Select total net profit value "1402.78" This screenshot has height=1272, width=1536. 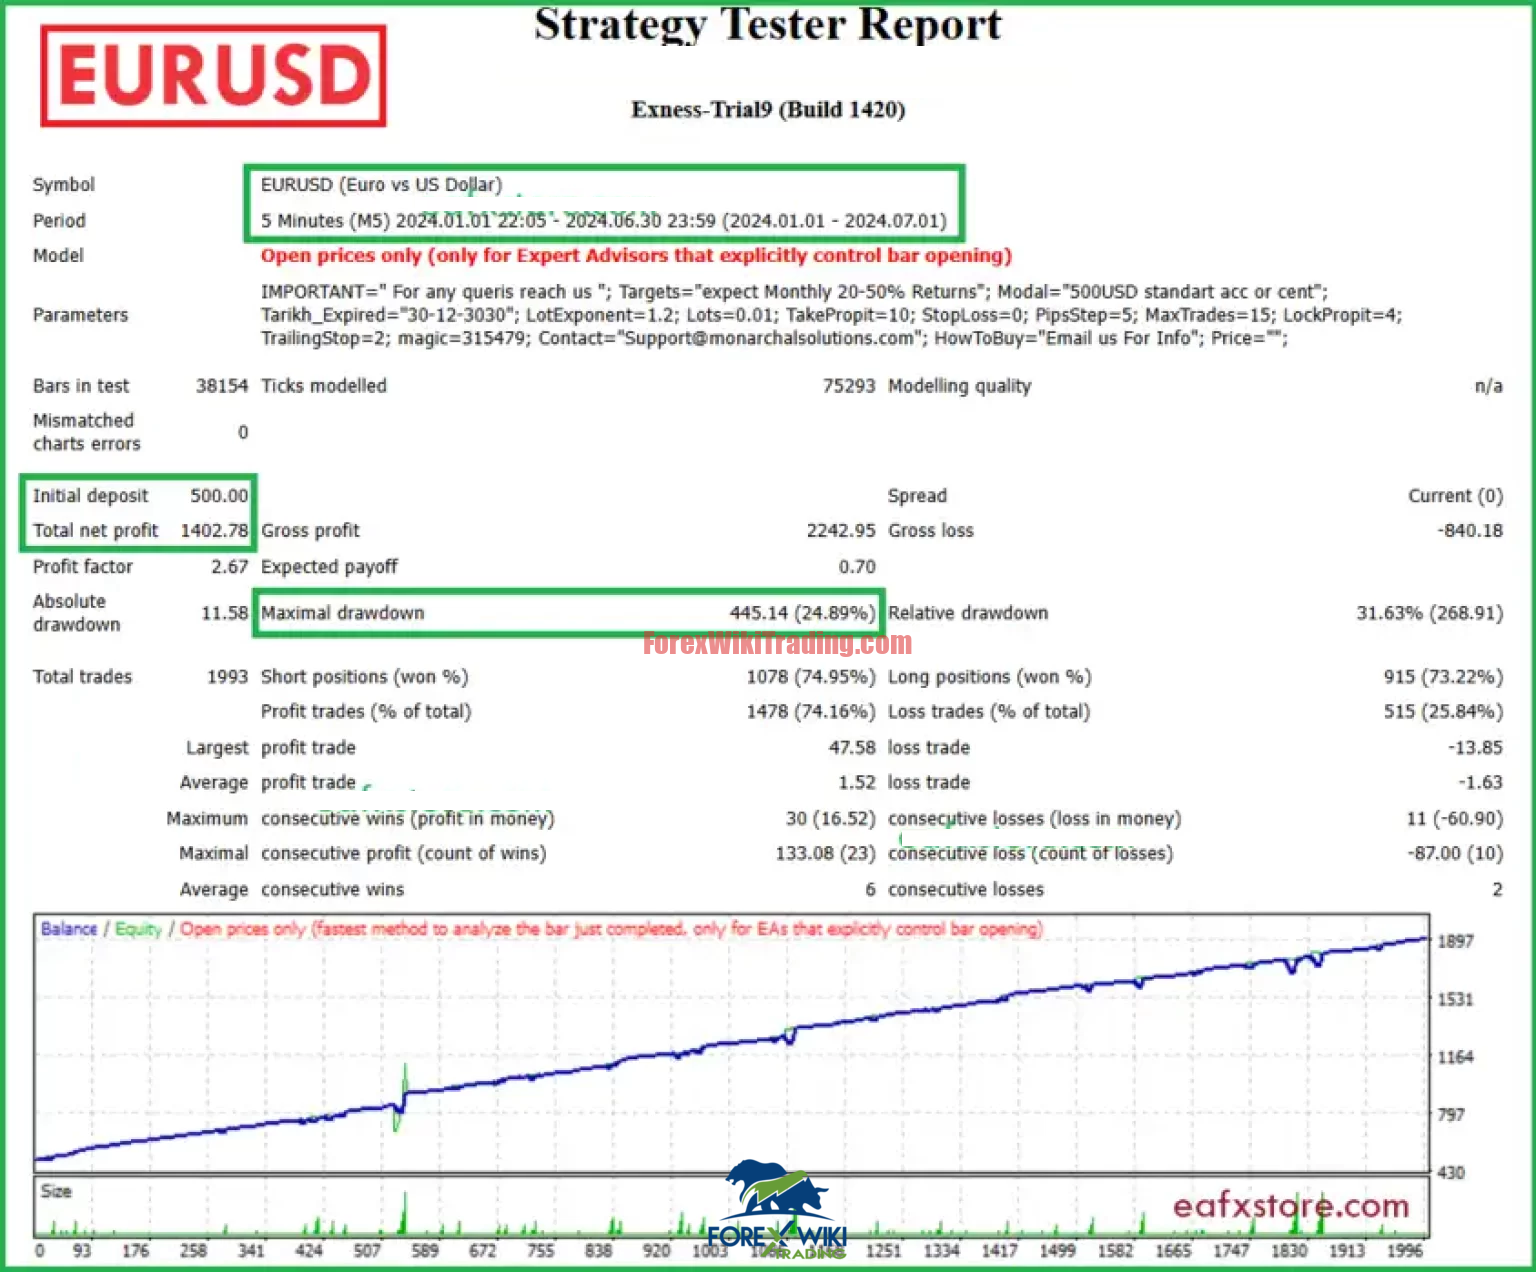coord(214,531)
